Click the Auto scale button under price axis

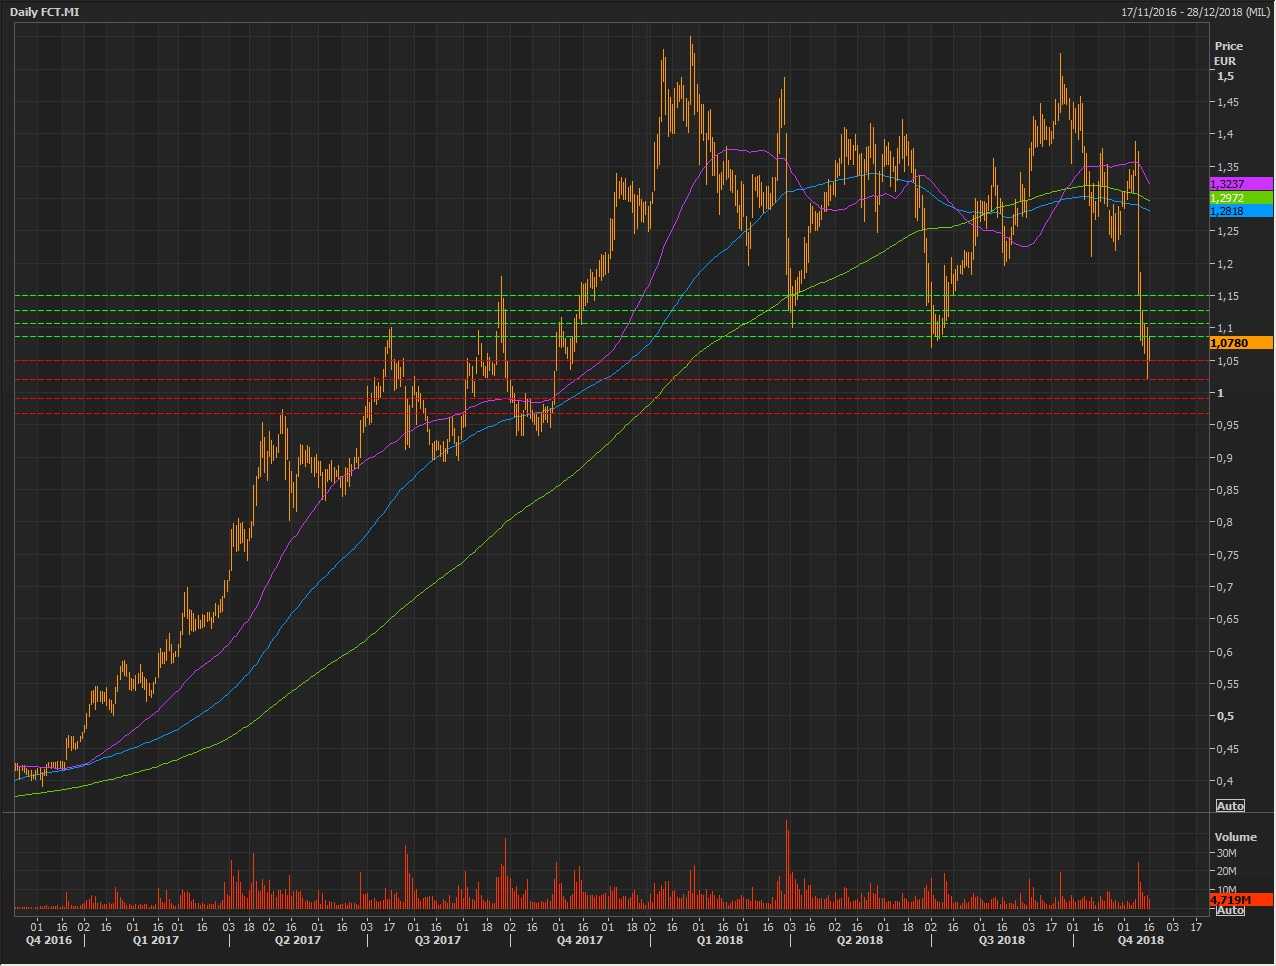1230,806
